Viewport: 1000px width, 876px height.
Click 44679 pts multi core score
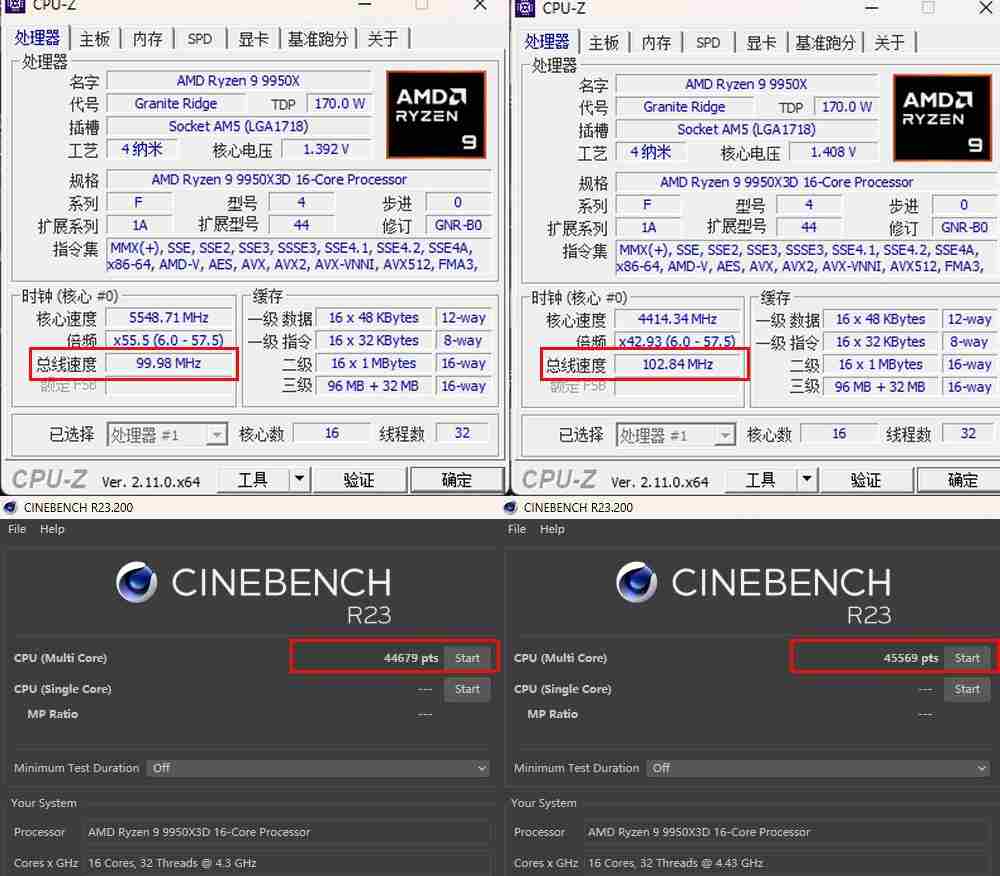(x=411, y=658)
